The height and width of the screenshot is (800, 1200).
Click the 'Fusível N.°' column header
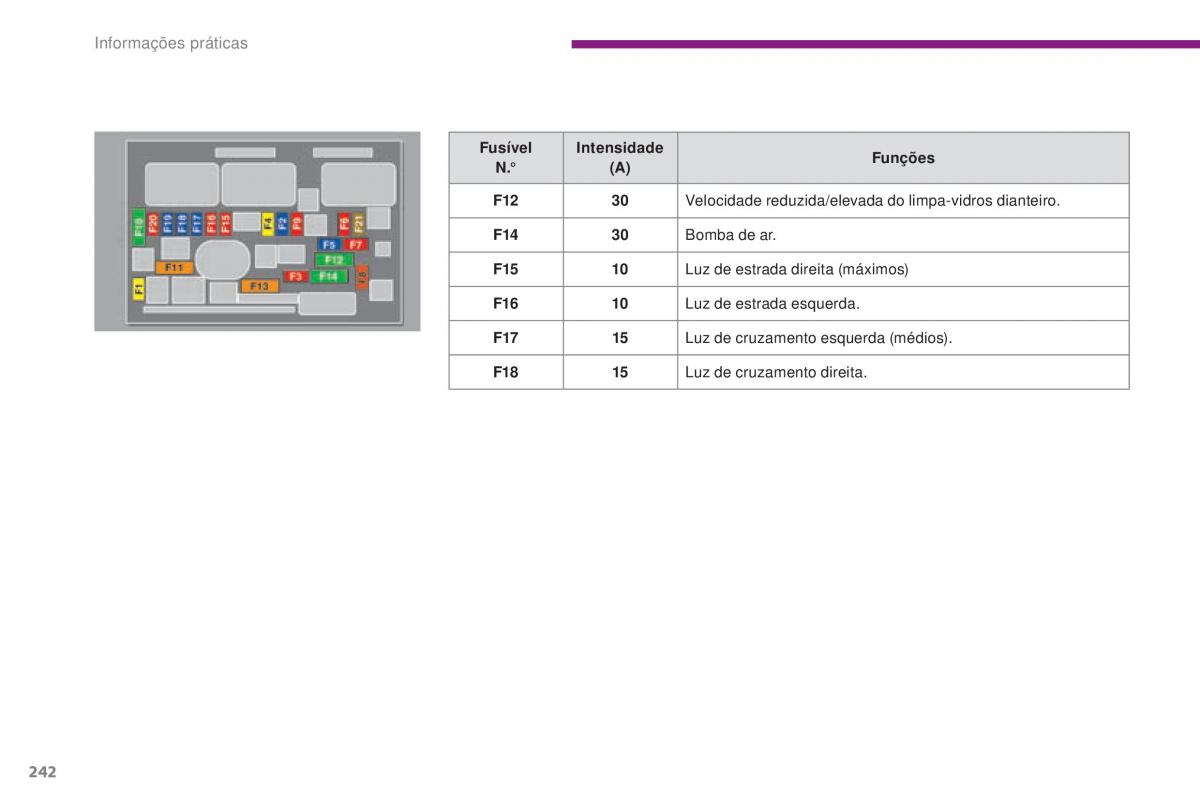506,158
